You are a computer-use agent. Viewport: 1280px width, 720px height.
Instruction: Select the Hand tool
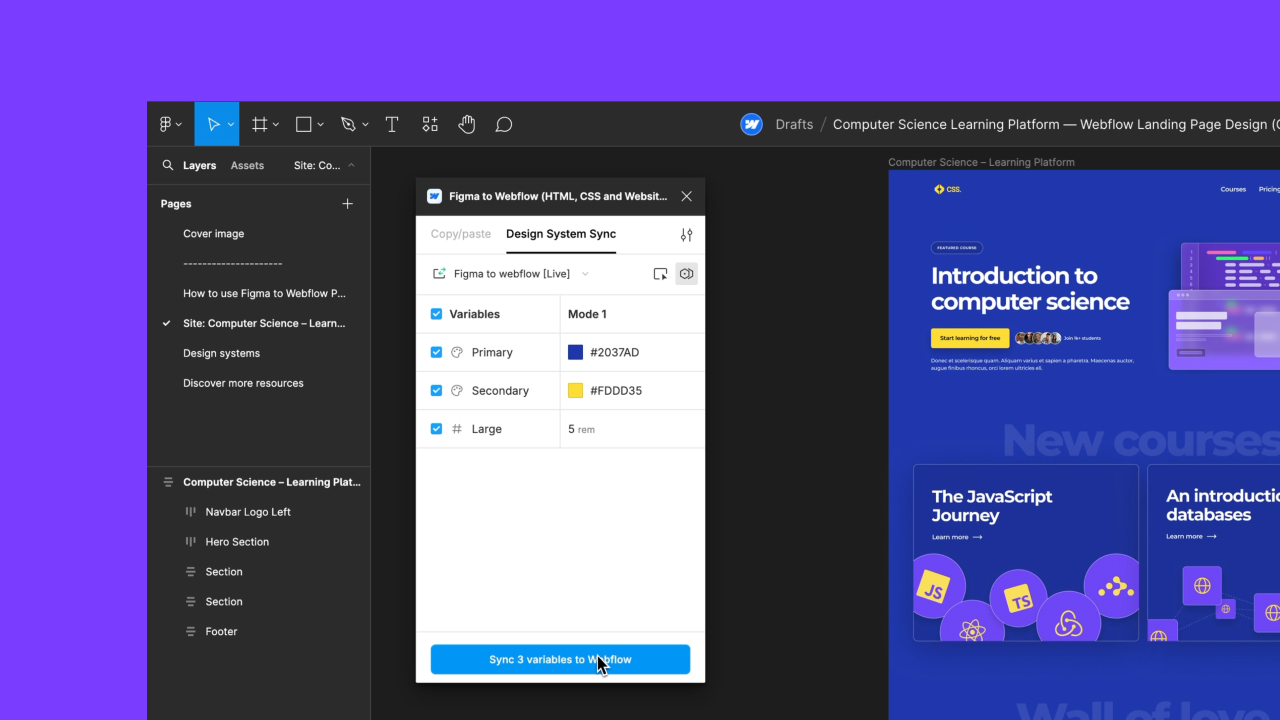(x=467, y=124)
